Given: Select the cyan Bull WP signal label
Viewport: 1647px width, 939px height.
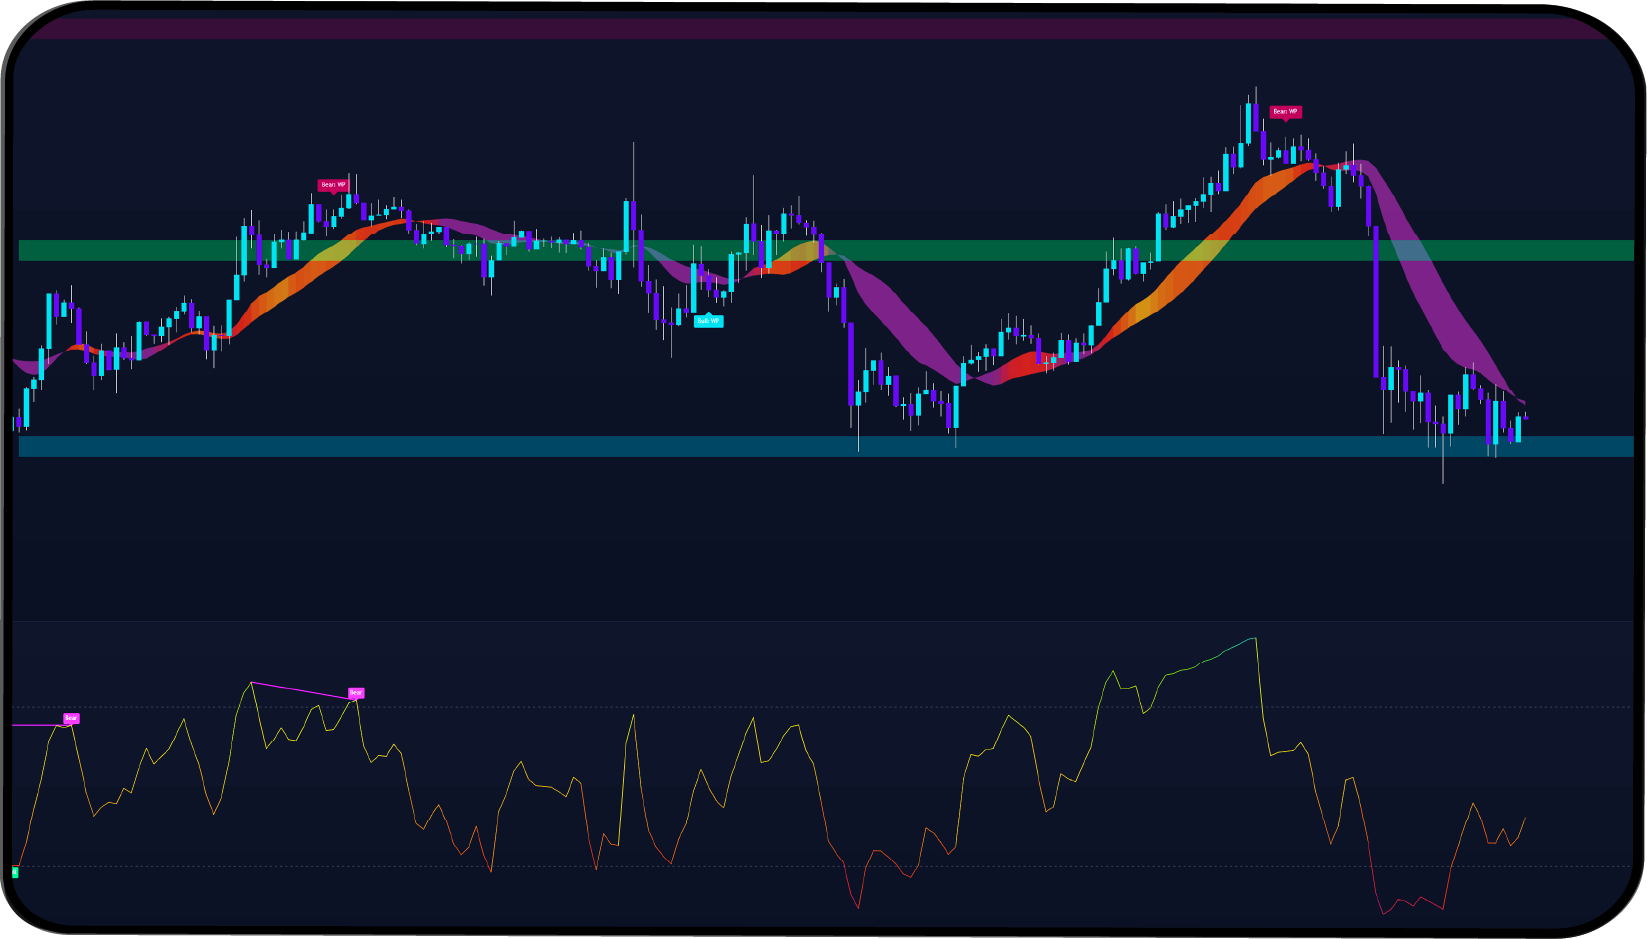Looking at the screenshot, I should [708, 321].
